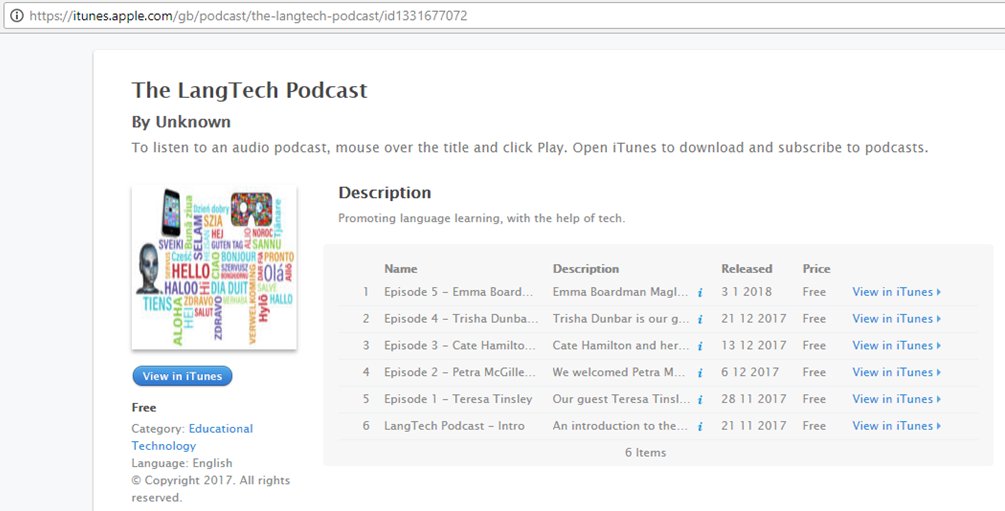The height and width of the screenshot is (511, 1005).
Task: Click the 'Promoting language learning' description text
Action: [481, 219]
